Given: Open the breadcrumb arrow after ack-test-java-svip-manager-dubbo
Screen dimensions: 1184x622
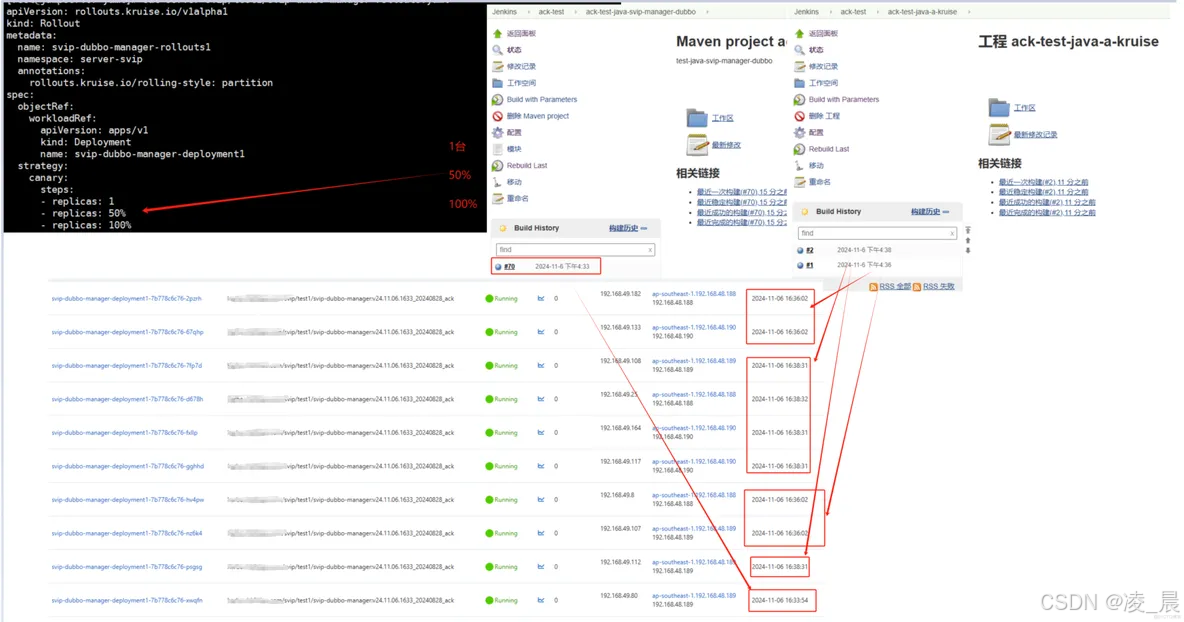Looking at the screenshot, I should 706,12.
